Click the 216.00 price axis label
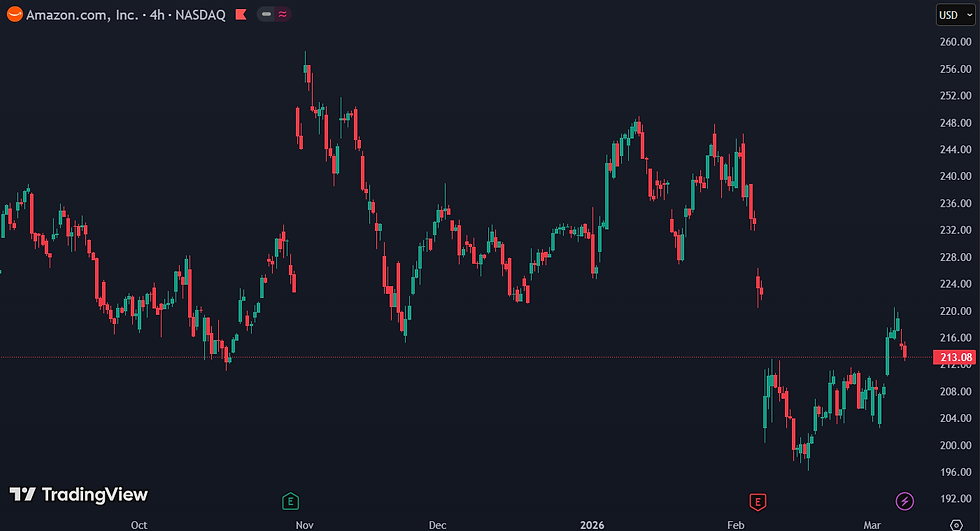The image size is (980, 531). pos(956,337)
